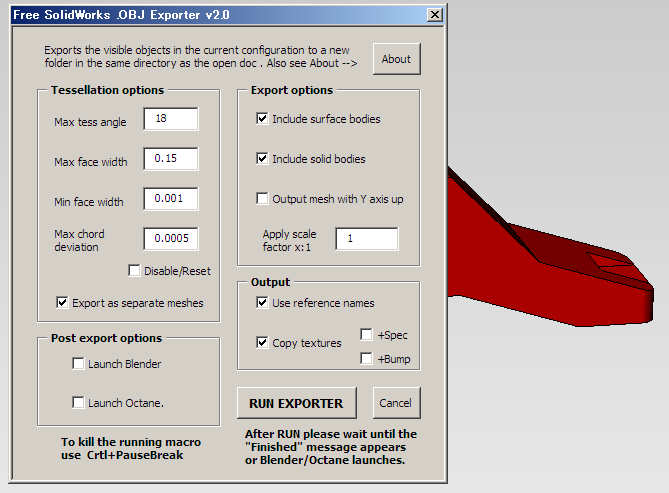Click the Apply scale factor field
Screen dimensions: 669x493
(366, 239)
